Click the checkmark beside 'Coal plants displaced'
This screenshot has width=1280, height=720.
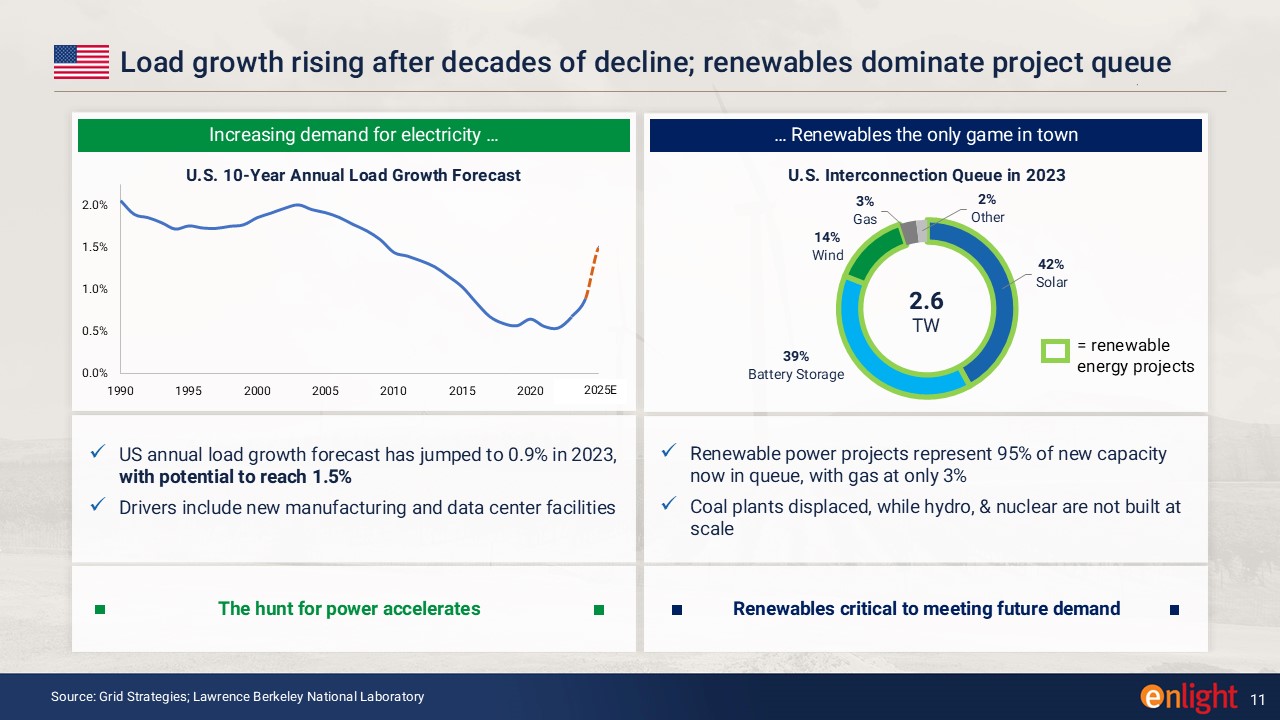coord(669,506)
